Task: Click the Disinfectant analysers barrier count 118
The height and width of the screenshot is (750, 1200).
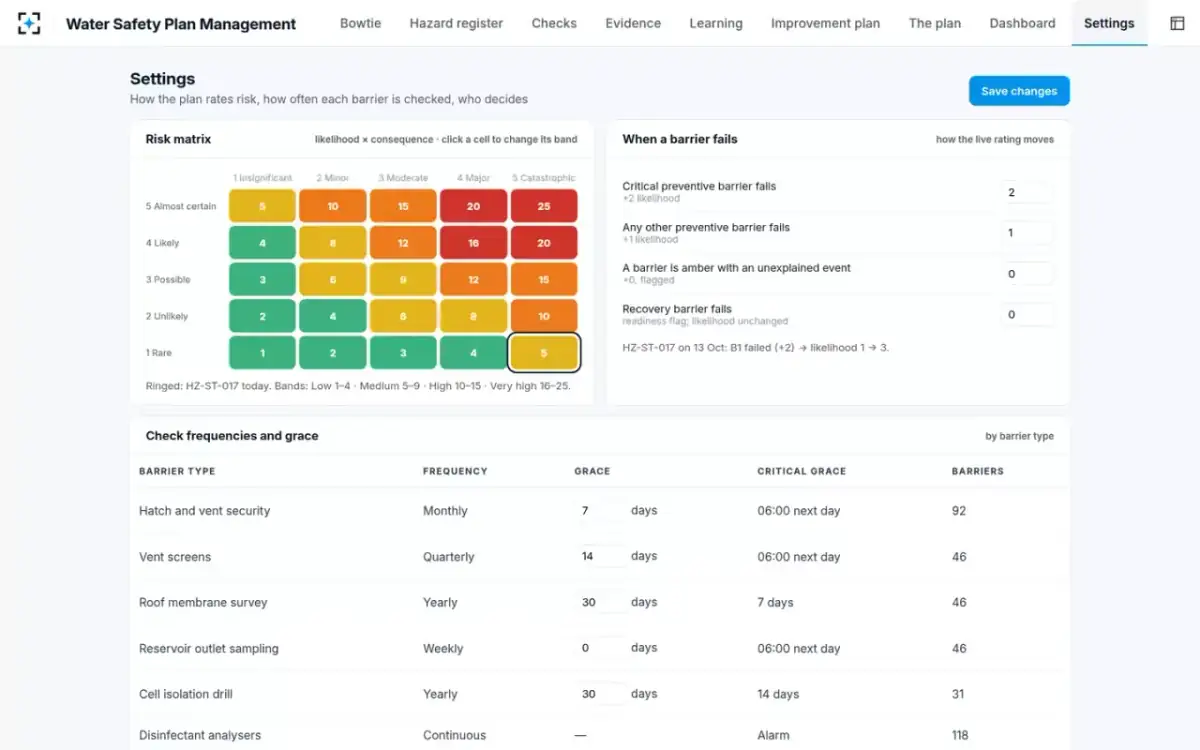Action: 960,735
